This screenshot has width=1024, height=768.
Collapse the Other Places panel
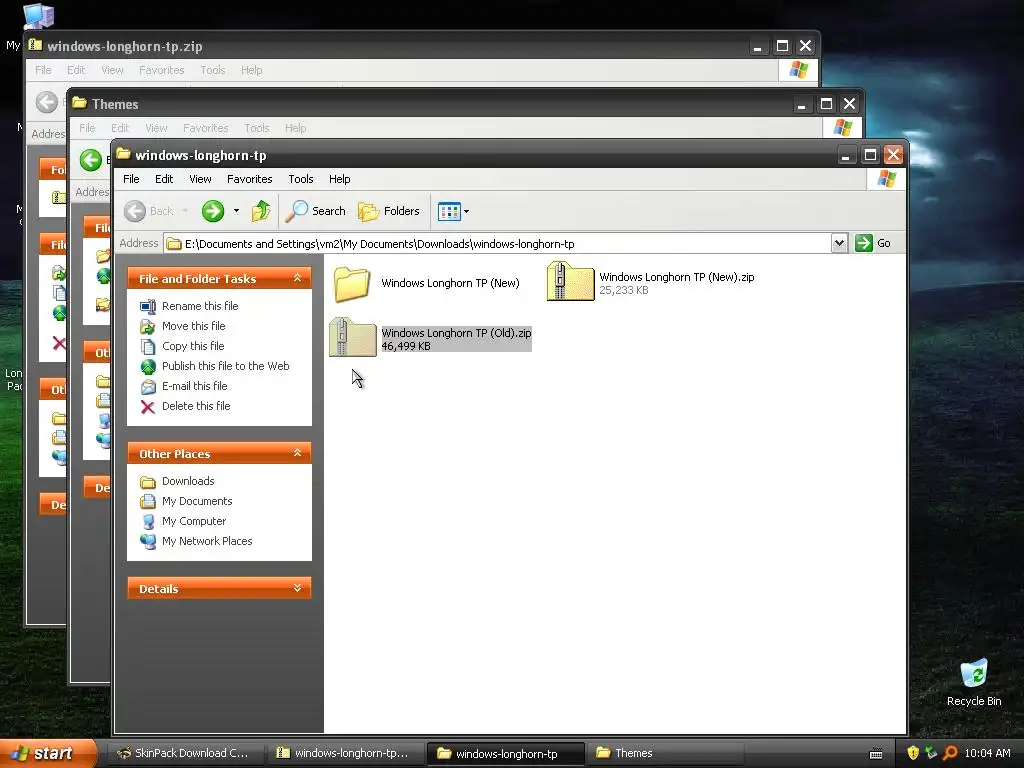[297, 453]
